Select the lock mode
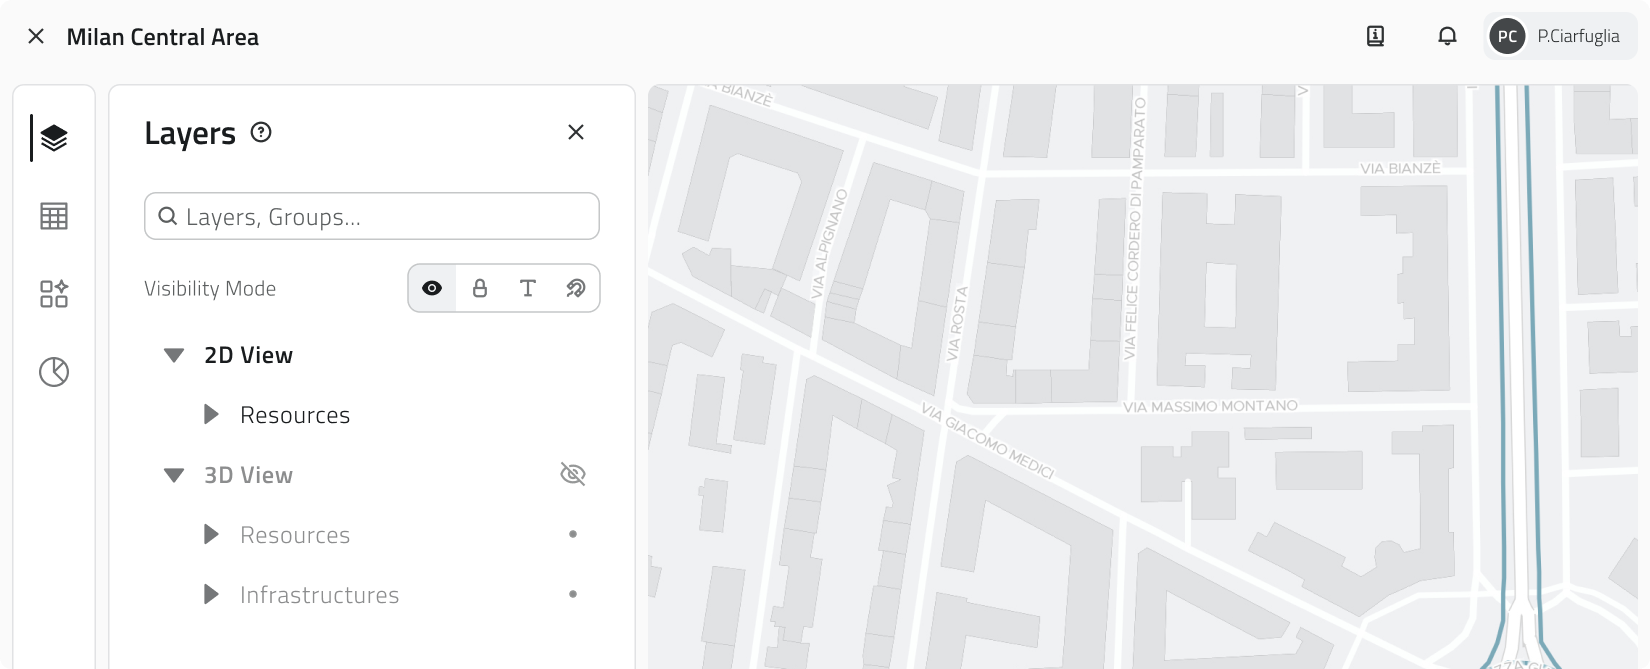Viewport: 1650px width, 669px height. 480,288
